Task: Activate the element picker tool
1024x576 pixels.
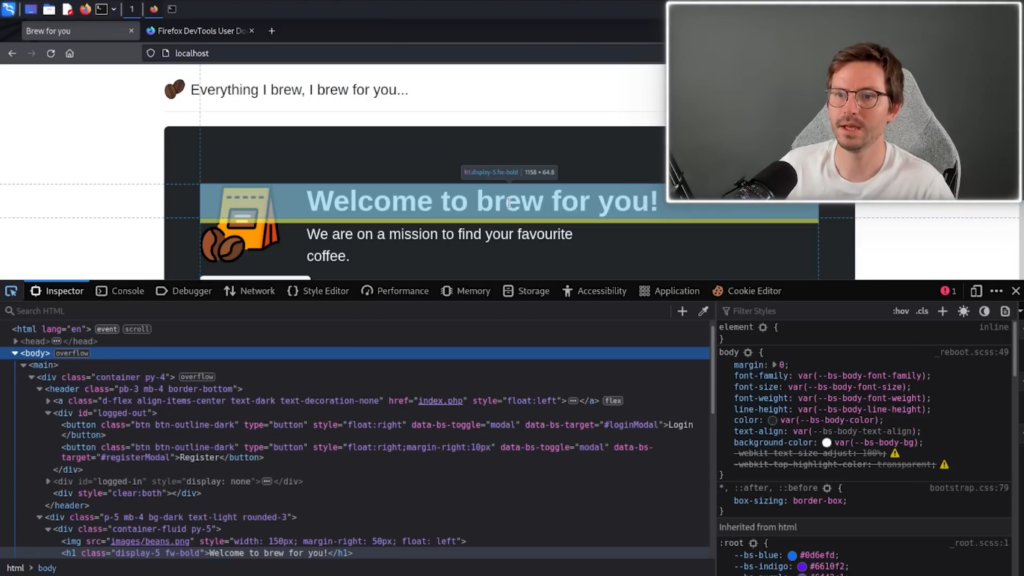Action: coord(11,291)
